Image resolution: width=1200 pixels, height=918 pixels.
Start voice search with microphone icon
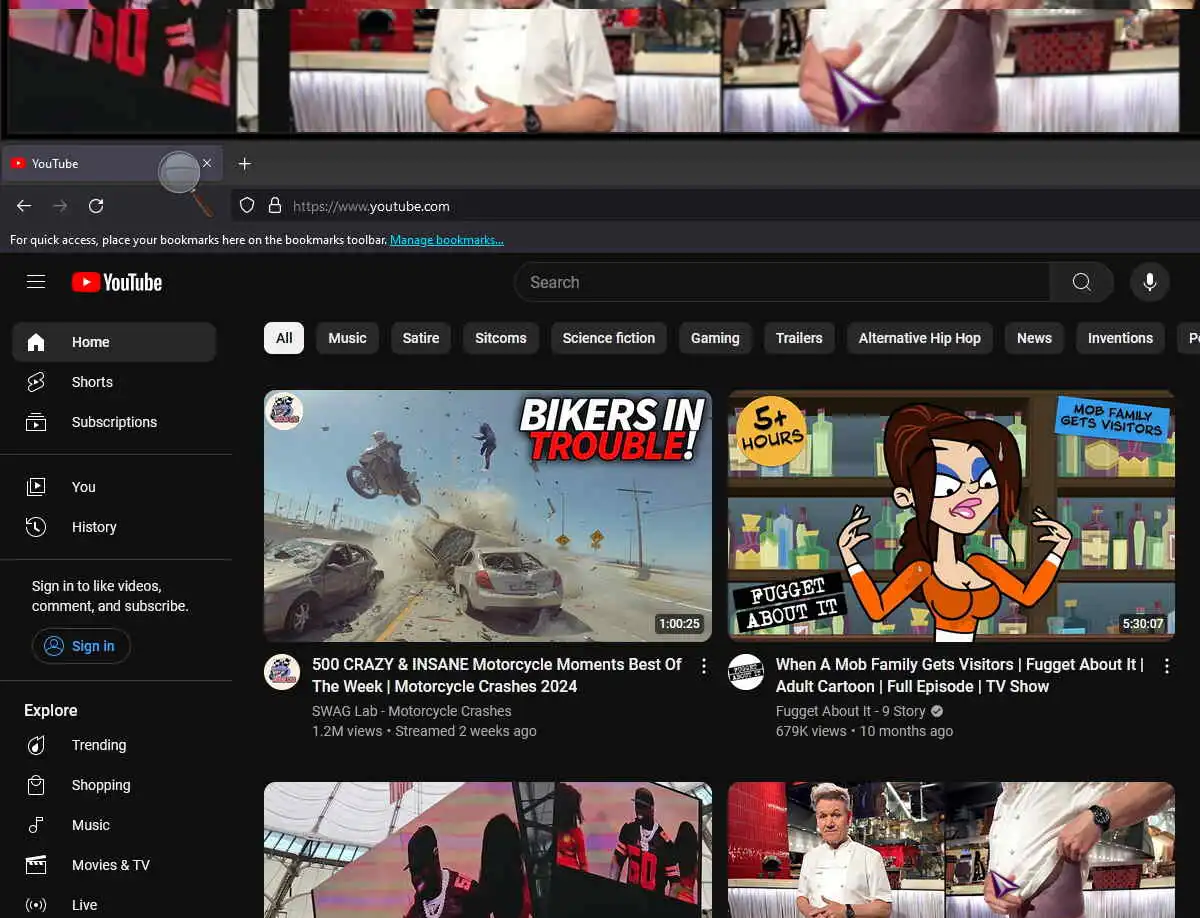1150,282
